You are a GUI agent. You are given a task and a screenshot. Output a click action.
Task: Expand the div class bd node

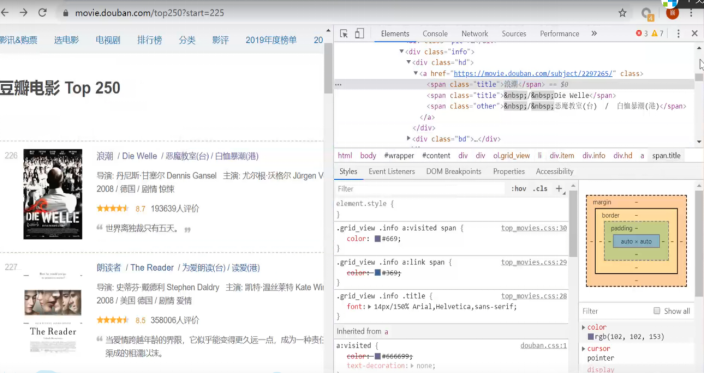click(x=409, y=139)
